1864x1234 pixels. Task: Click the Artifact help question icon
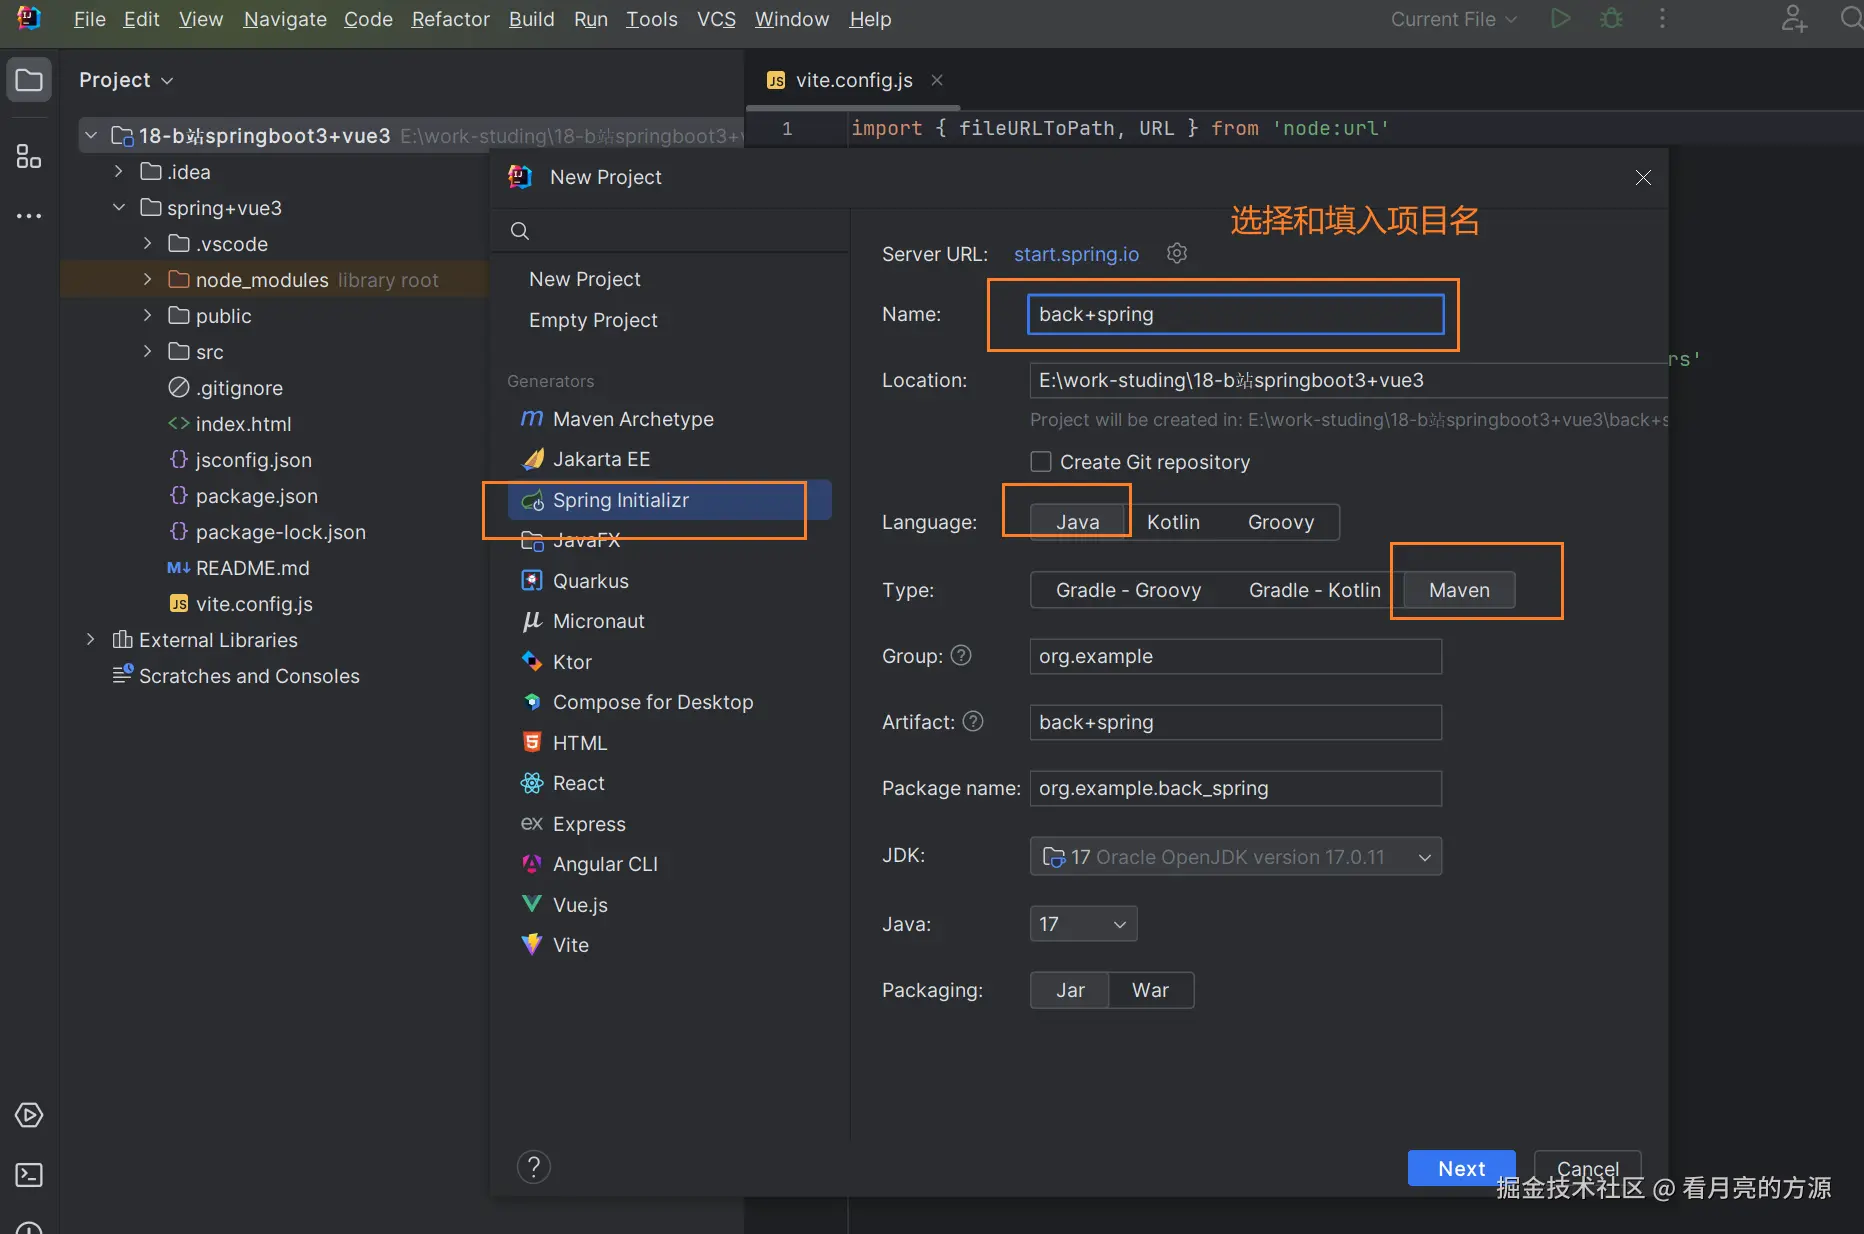pyautogui.click(x=973, y=721)
